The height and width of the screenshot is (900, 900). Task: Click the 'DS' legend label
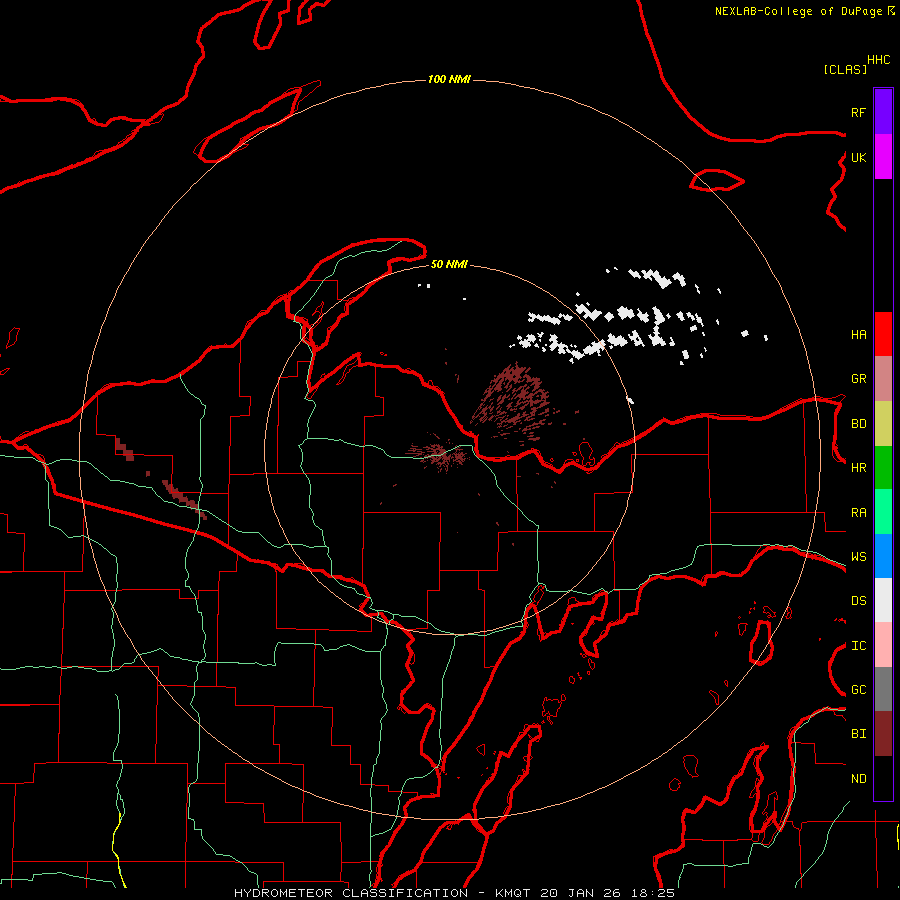pyautogui.click(x=858, y=601)
